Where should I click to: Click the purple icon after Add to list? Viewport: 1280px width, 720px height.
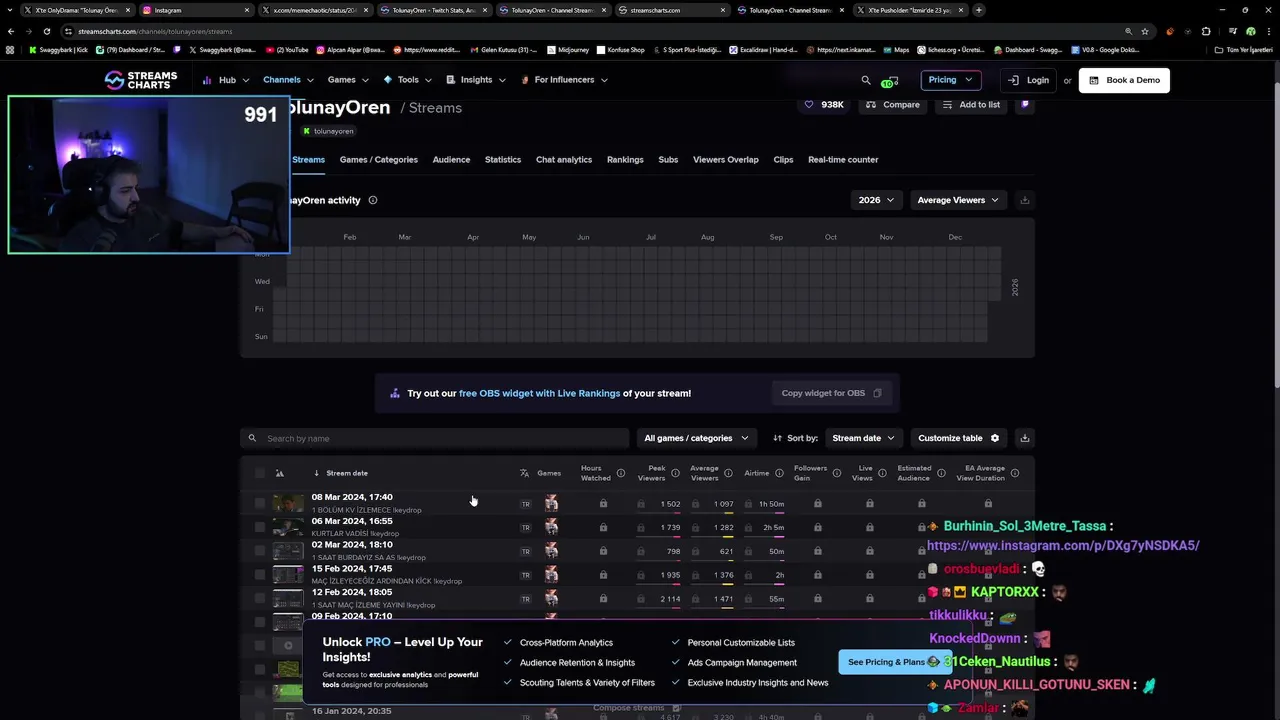click(1025, 104)
